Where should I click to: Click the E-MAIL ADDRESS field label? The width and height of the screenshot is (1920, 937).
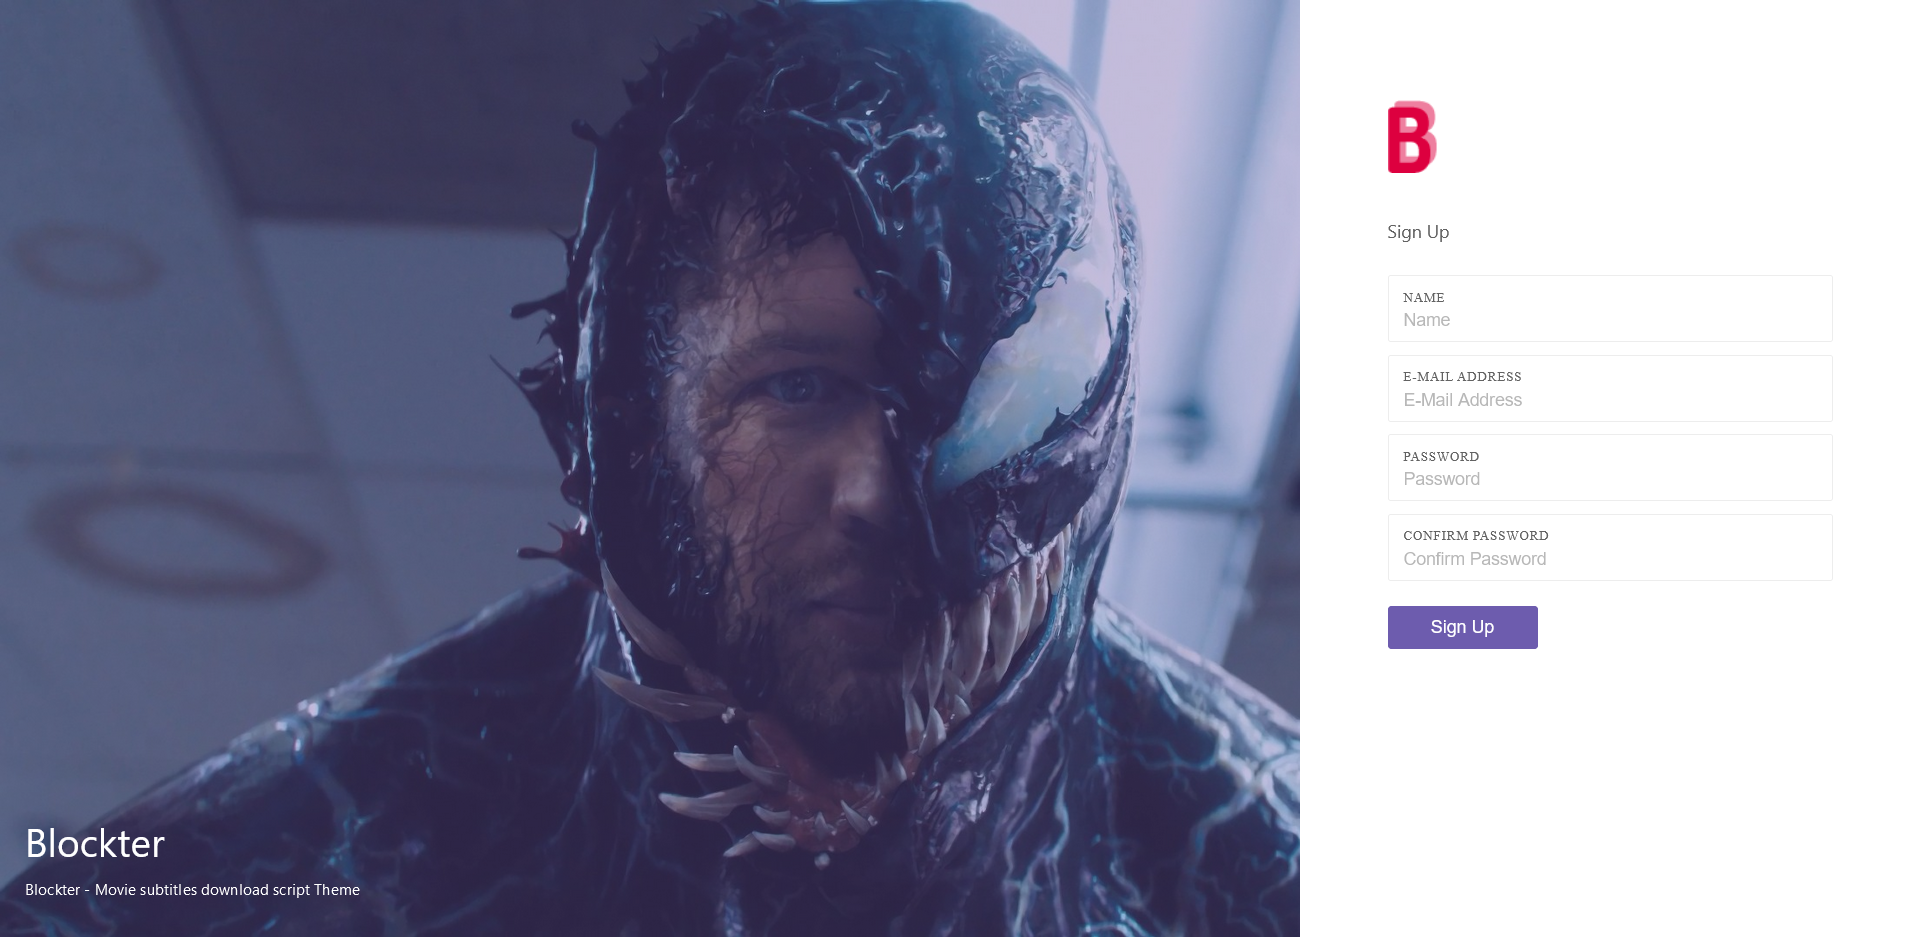pos(1462,377)
